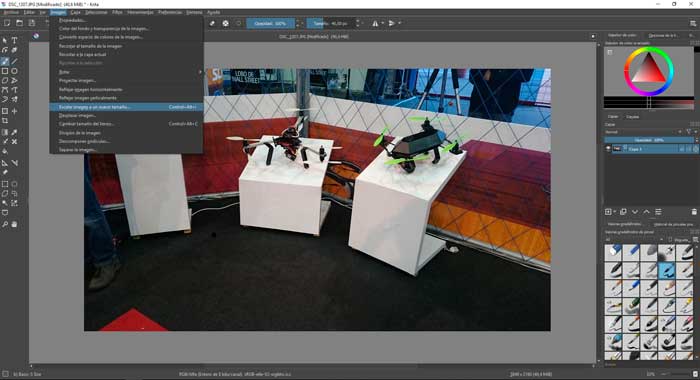Select the Ellipse shape tool
This screenshot has height=380, width=700.
click(14, 71)
